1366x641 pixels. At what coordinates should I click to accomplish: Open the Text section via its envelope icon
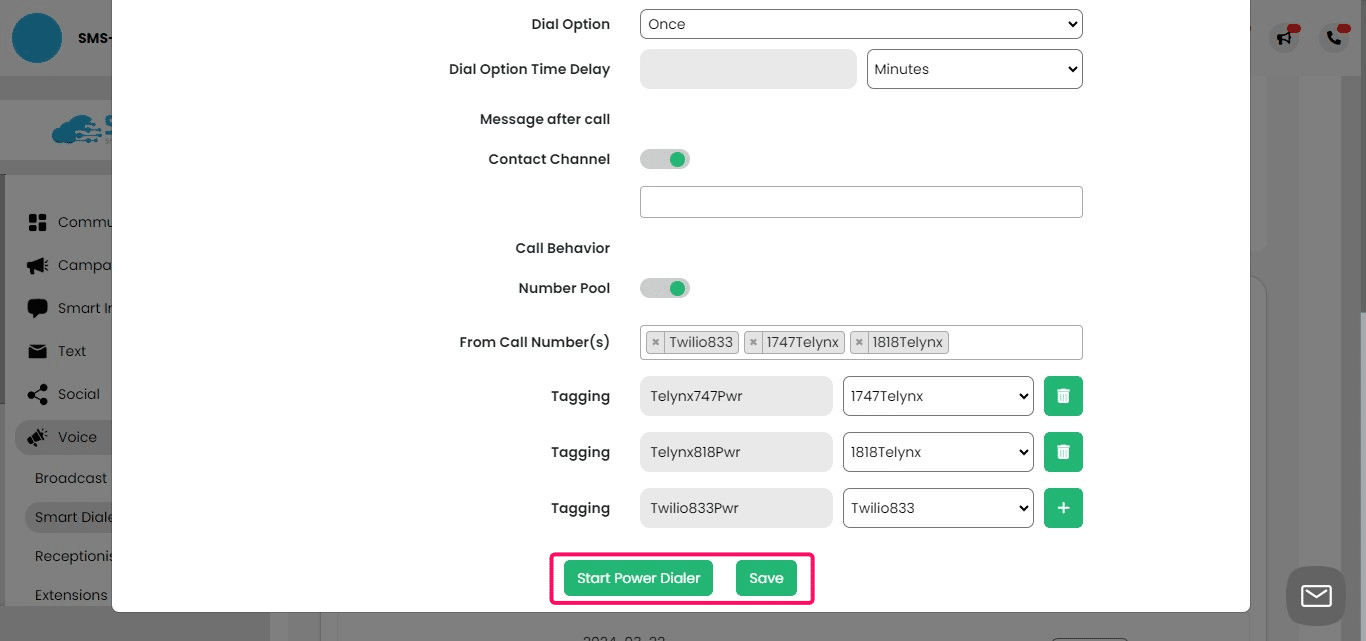click(x=36, y=351)
